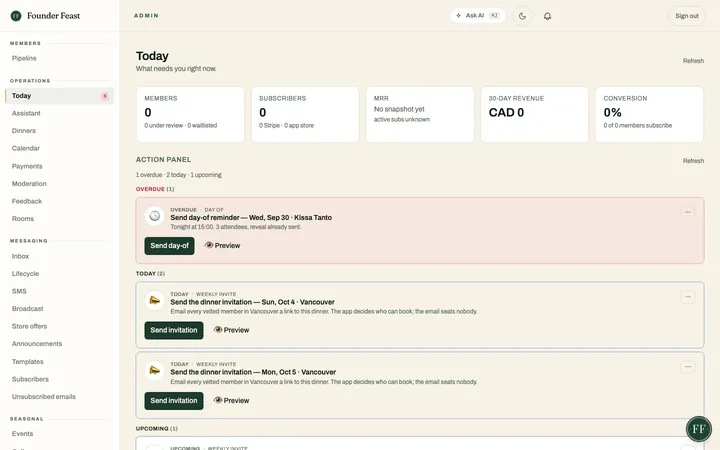Send invitation for Sun, Oct 4 dinner
Image resolution: width=720 pixels, height=450 pixels.
(174, 330)
